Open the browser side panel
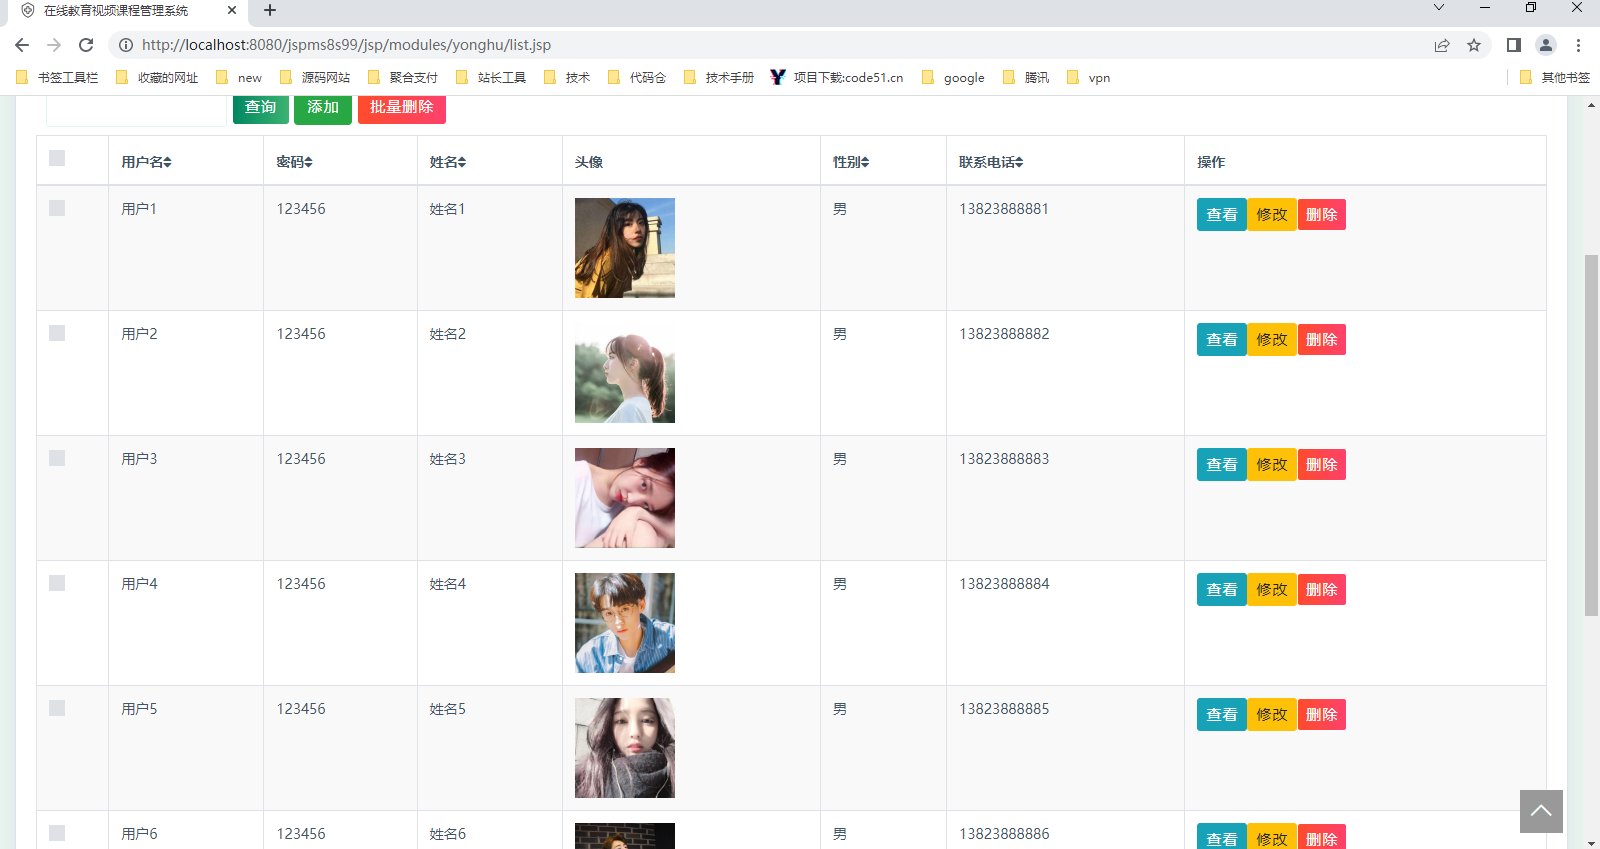 pyautogui.click(x=1514, y=45)
